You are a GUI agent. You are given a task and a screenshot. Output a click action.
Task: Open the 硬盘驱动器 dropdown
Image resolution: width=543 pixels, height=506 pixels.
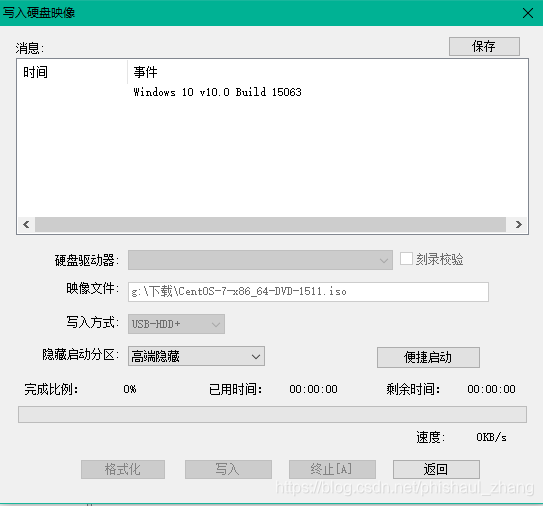tap(260, 260)
